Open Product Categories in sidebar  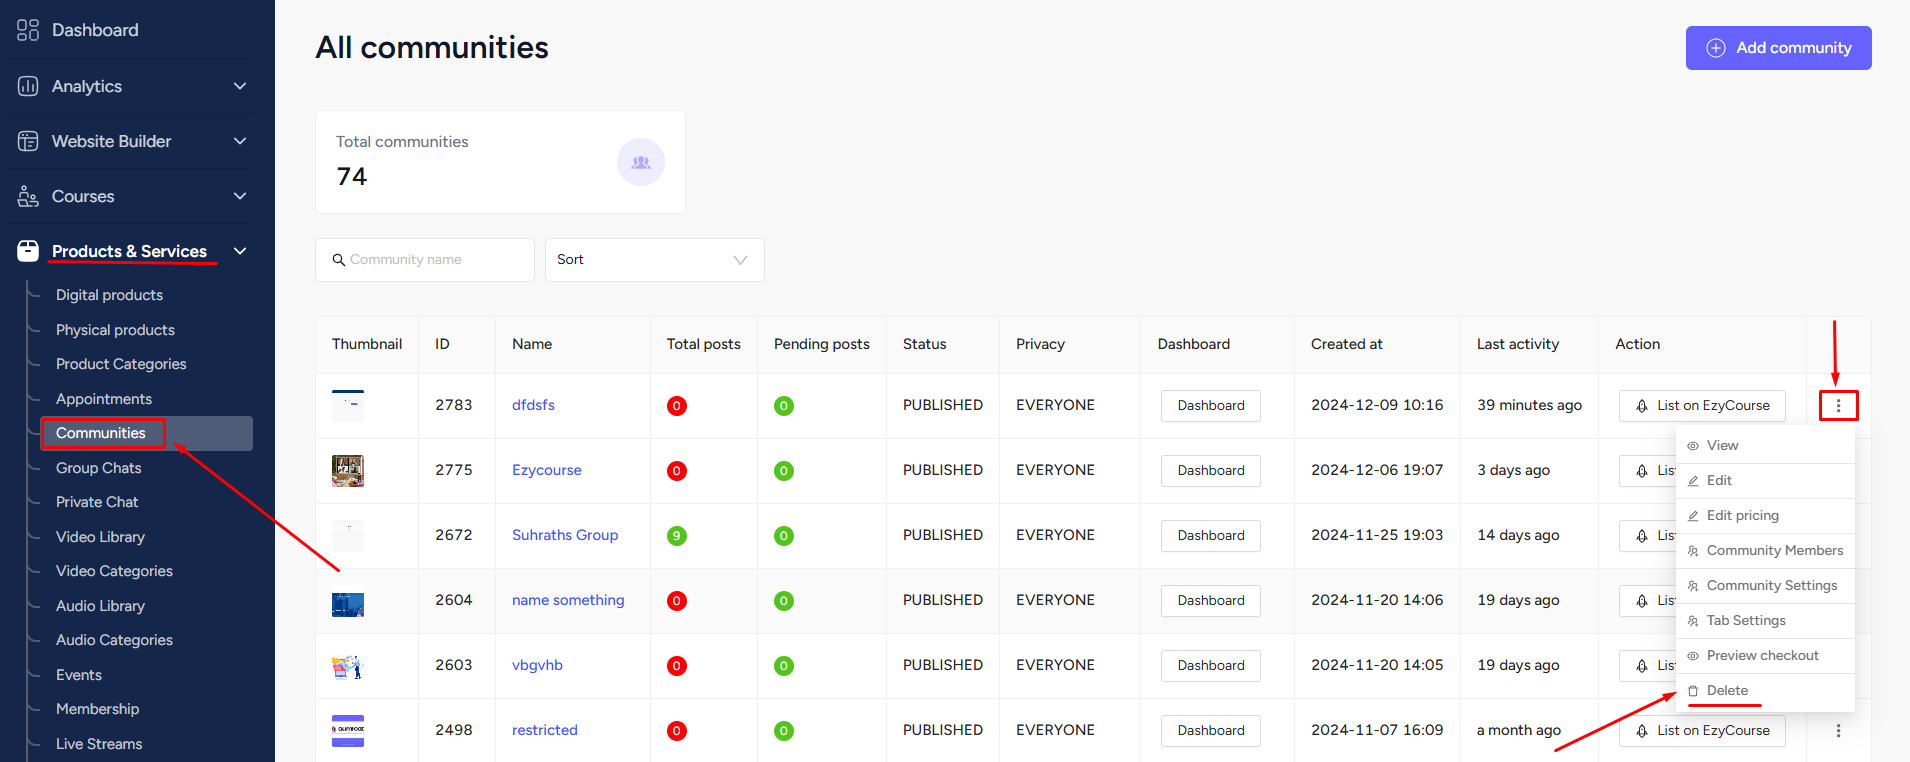pyautogui.click(x=121, y=364)
